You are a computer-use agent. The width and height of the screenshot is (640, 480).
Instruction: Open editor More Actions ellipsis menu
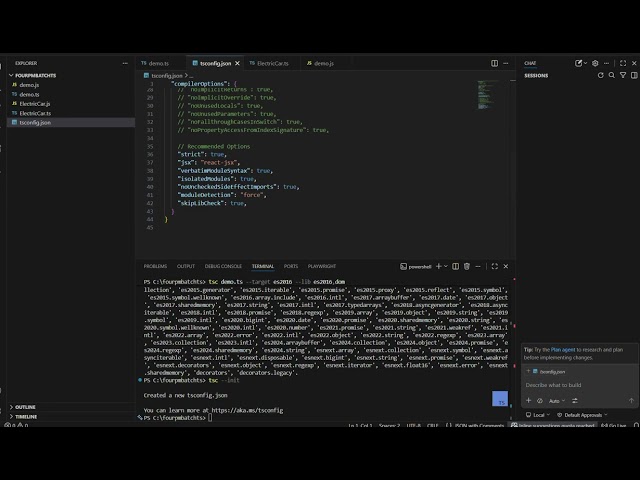pyautogui.click(x=506, y=63)
